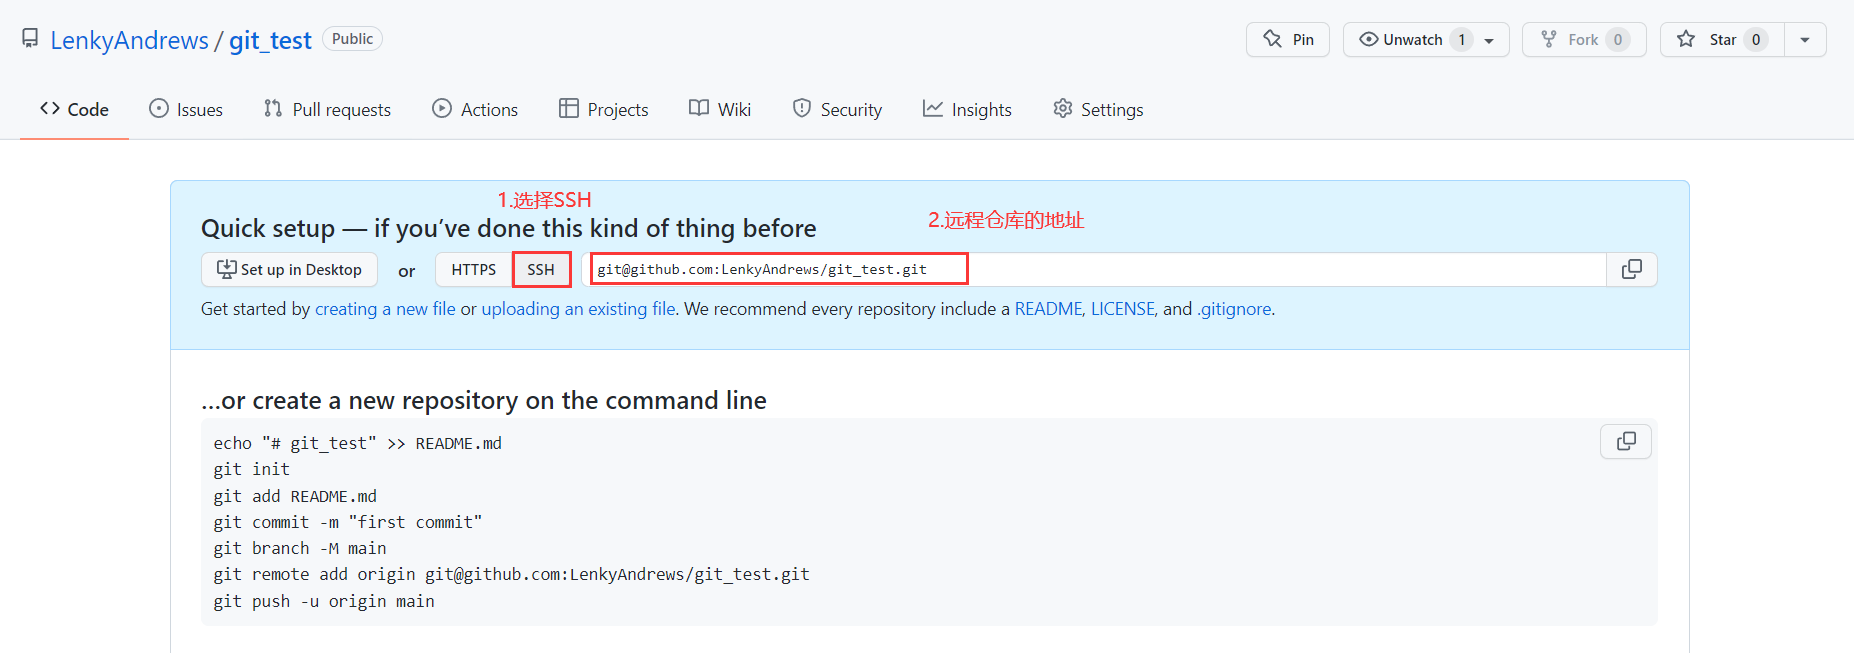
Task: Pin the repository with Pin button
Action: pos(1287,39)
